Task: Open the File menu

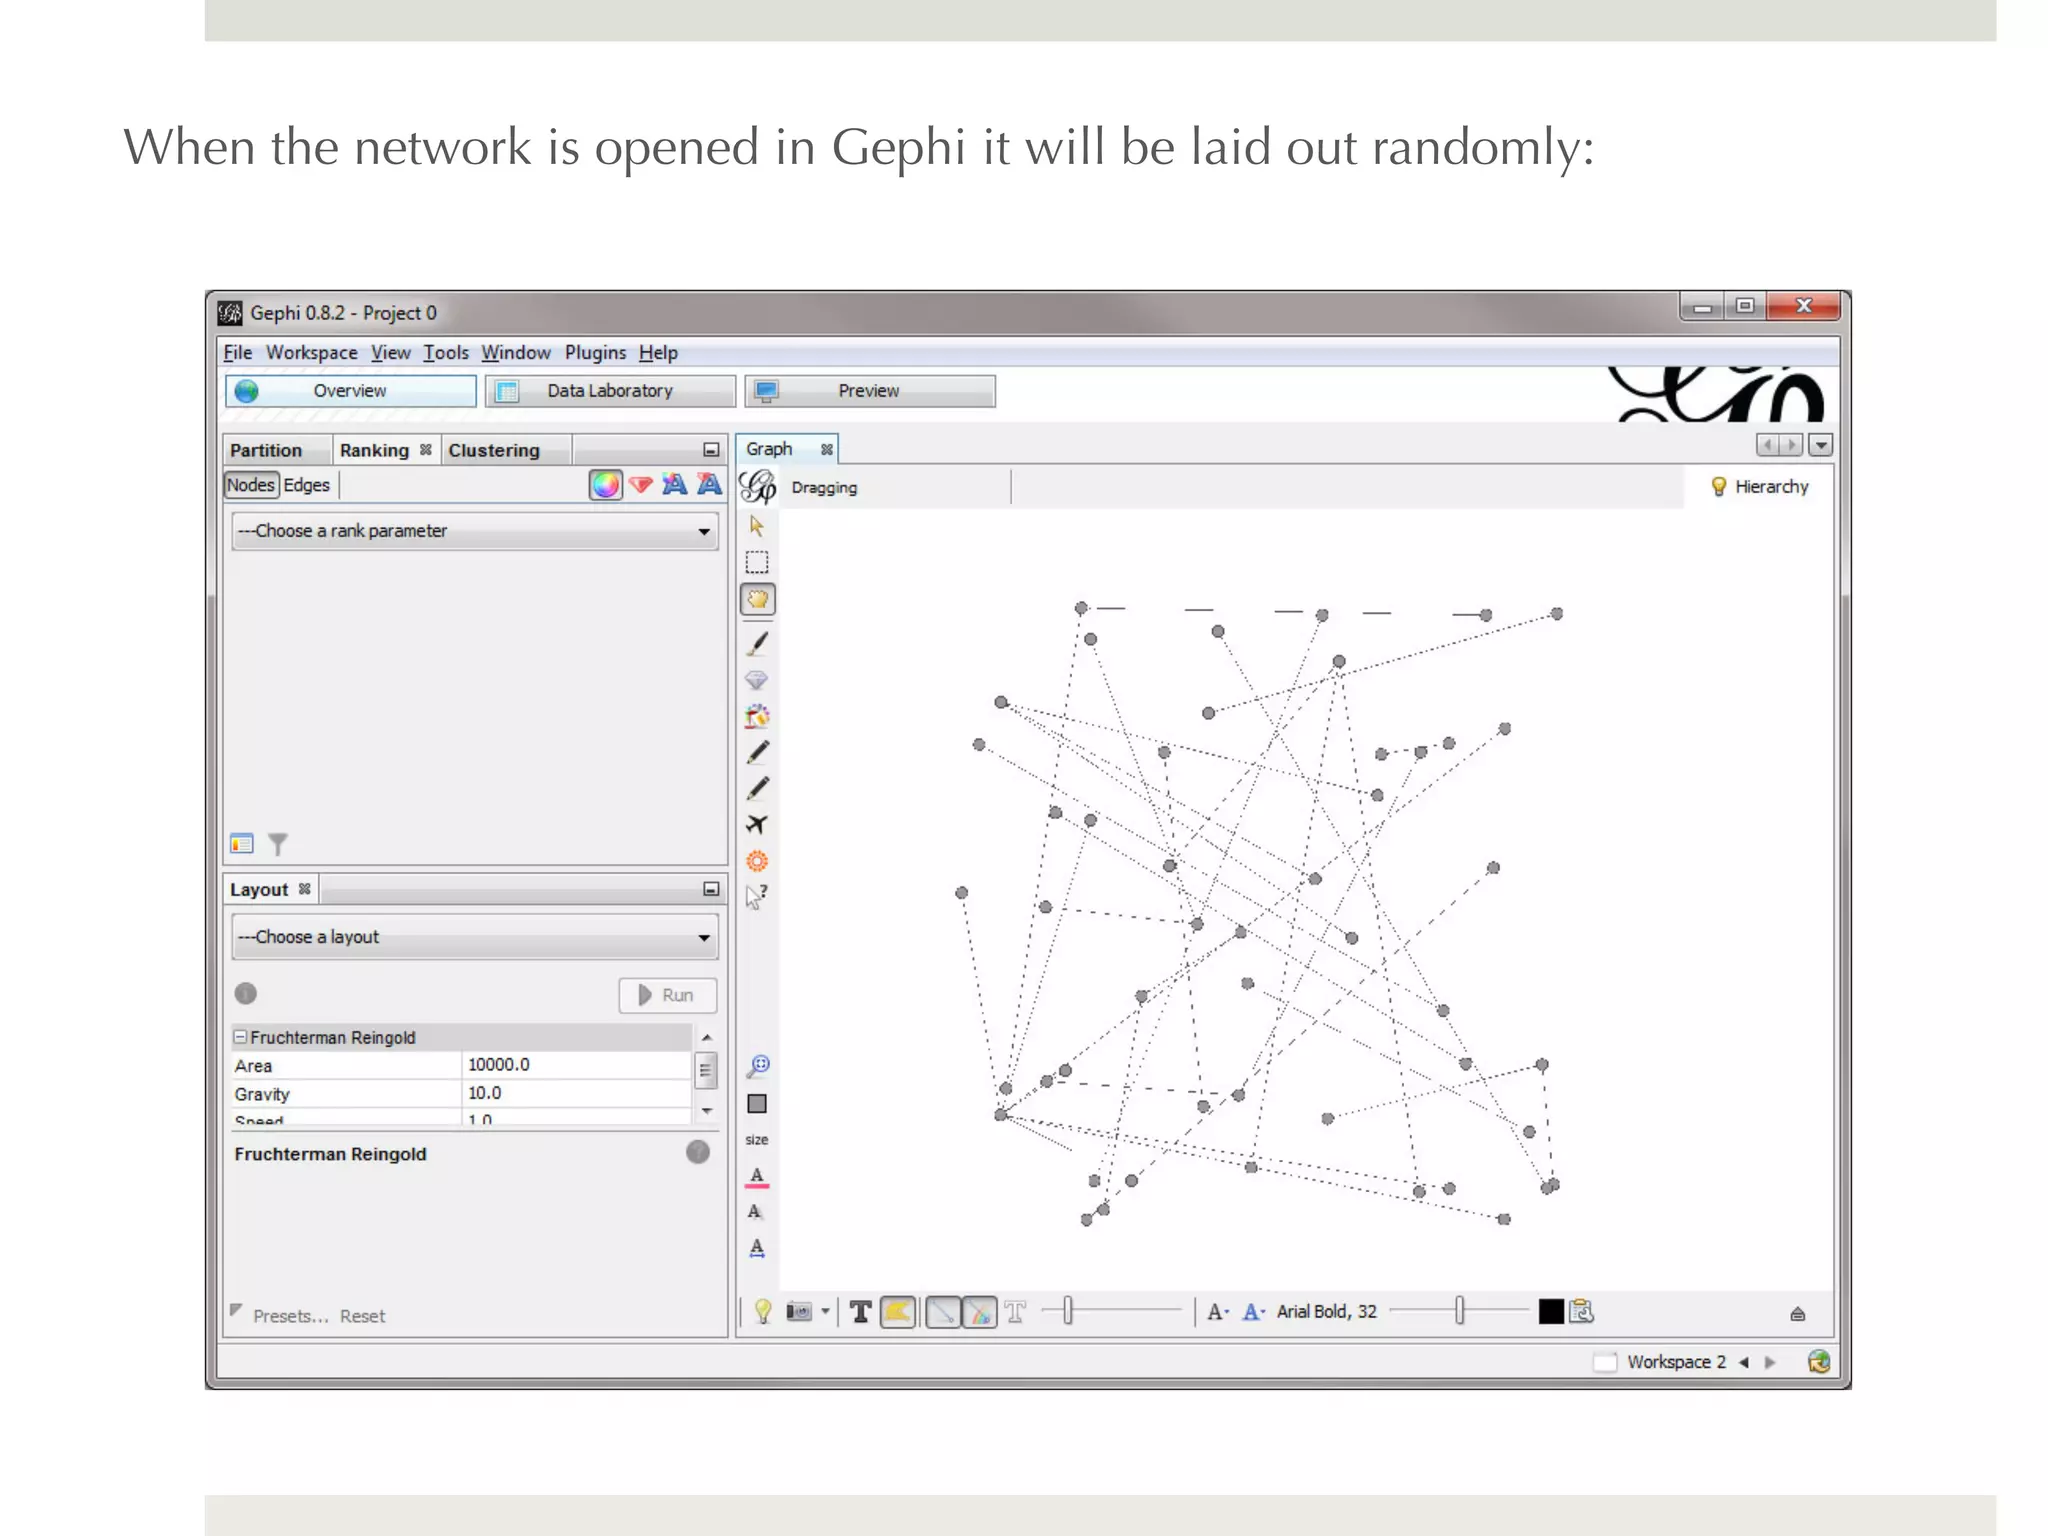Action: point(237,353)
